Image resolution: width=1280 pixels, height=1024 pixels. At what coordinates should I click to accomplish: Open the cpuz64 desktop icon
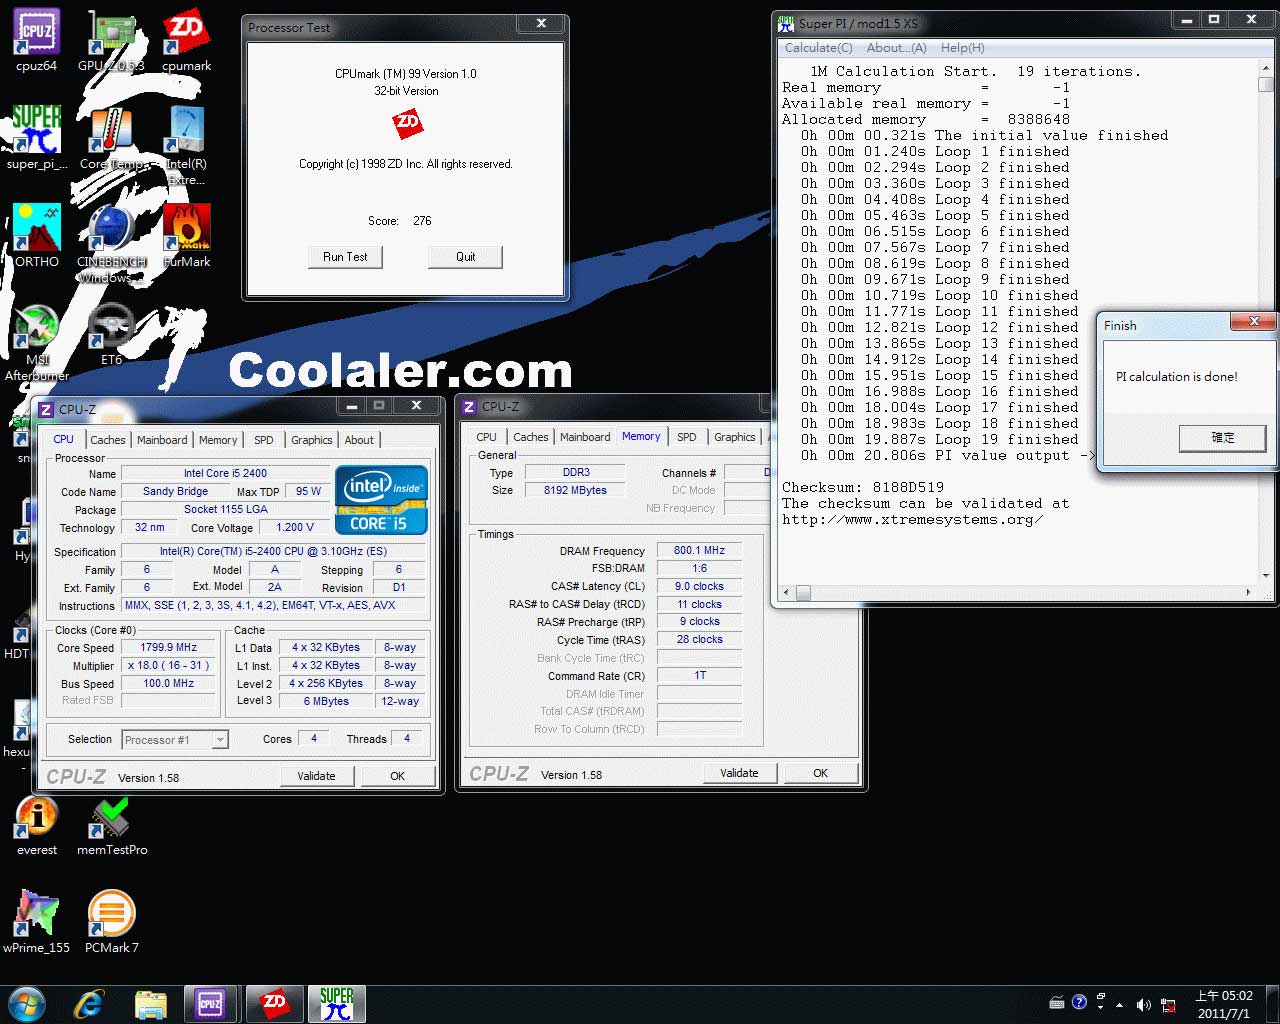click(36, 34)
